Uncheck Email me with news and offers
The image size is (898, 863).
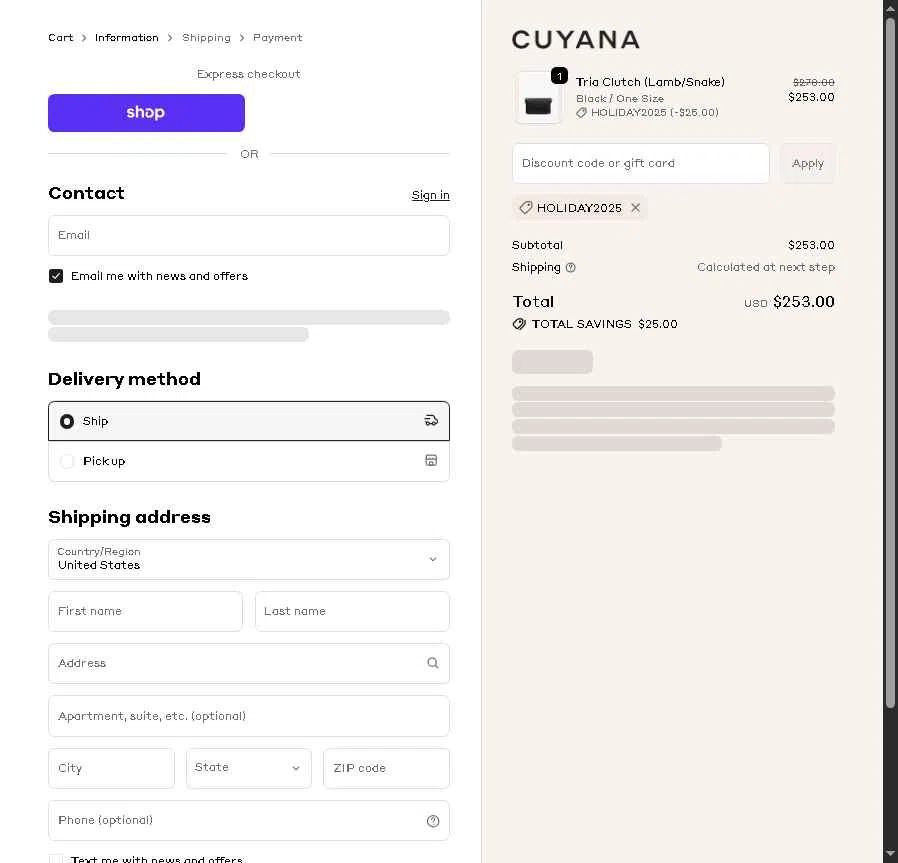click(56, 276)
